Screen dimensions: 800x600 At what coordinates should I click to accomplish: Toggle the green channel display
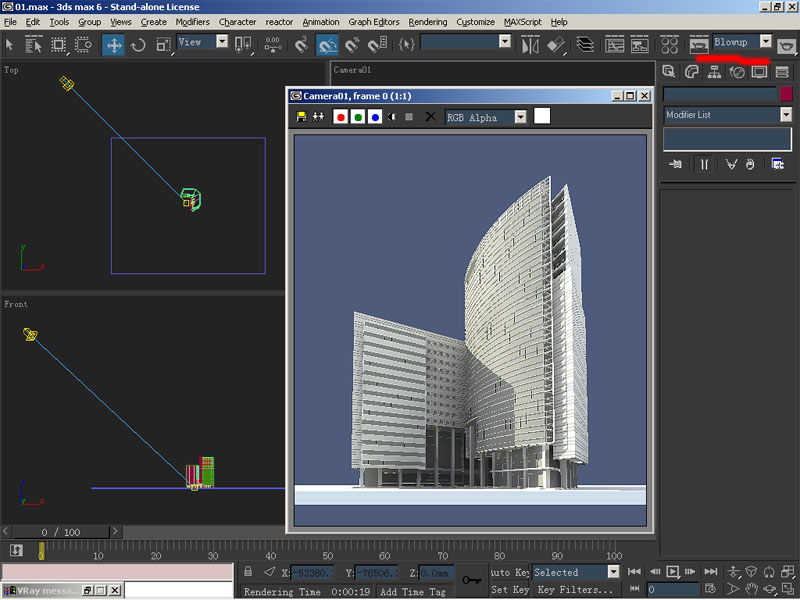click(x=357, y=117)
